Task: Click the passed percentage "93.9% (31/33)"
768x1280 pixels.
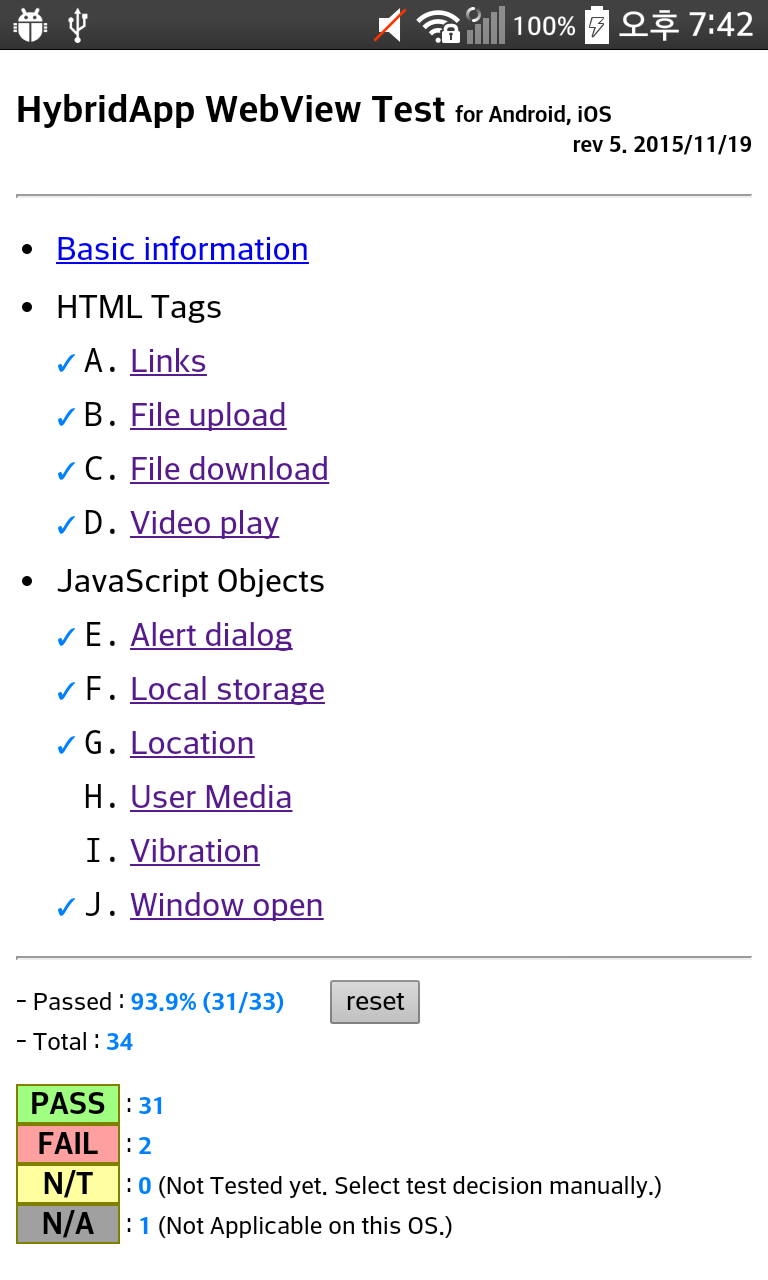Action: click(x=207, y=1001)
